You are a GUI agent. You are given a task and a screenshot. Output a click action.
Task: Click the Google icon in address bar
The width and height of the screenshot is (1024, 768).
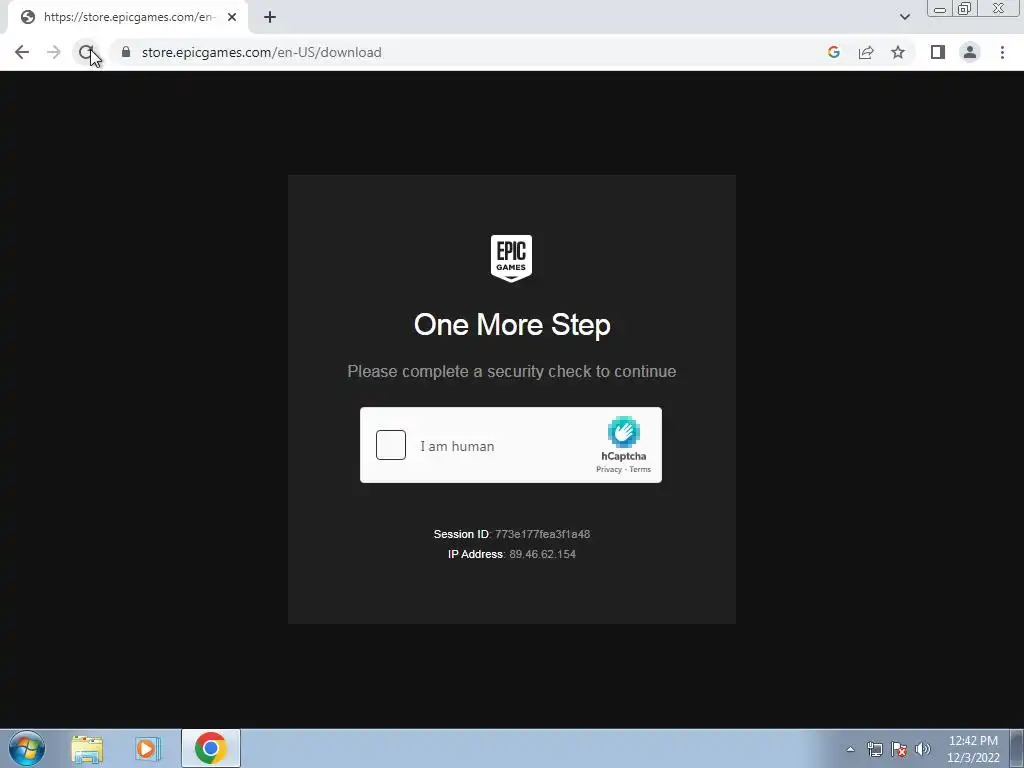833,52
